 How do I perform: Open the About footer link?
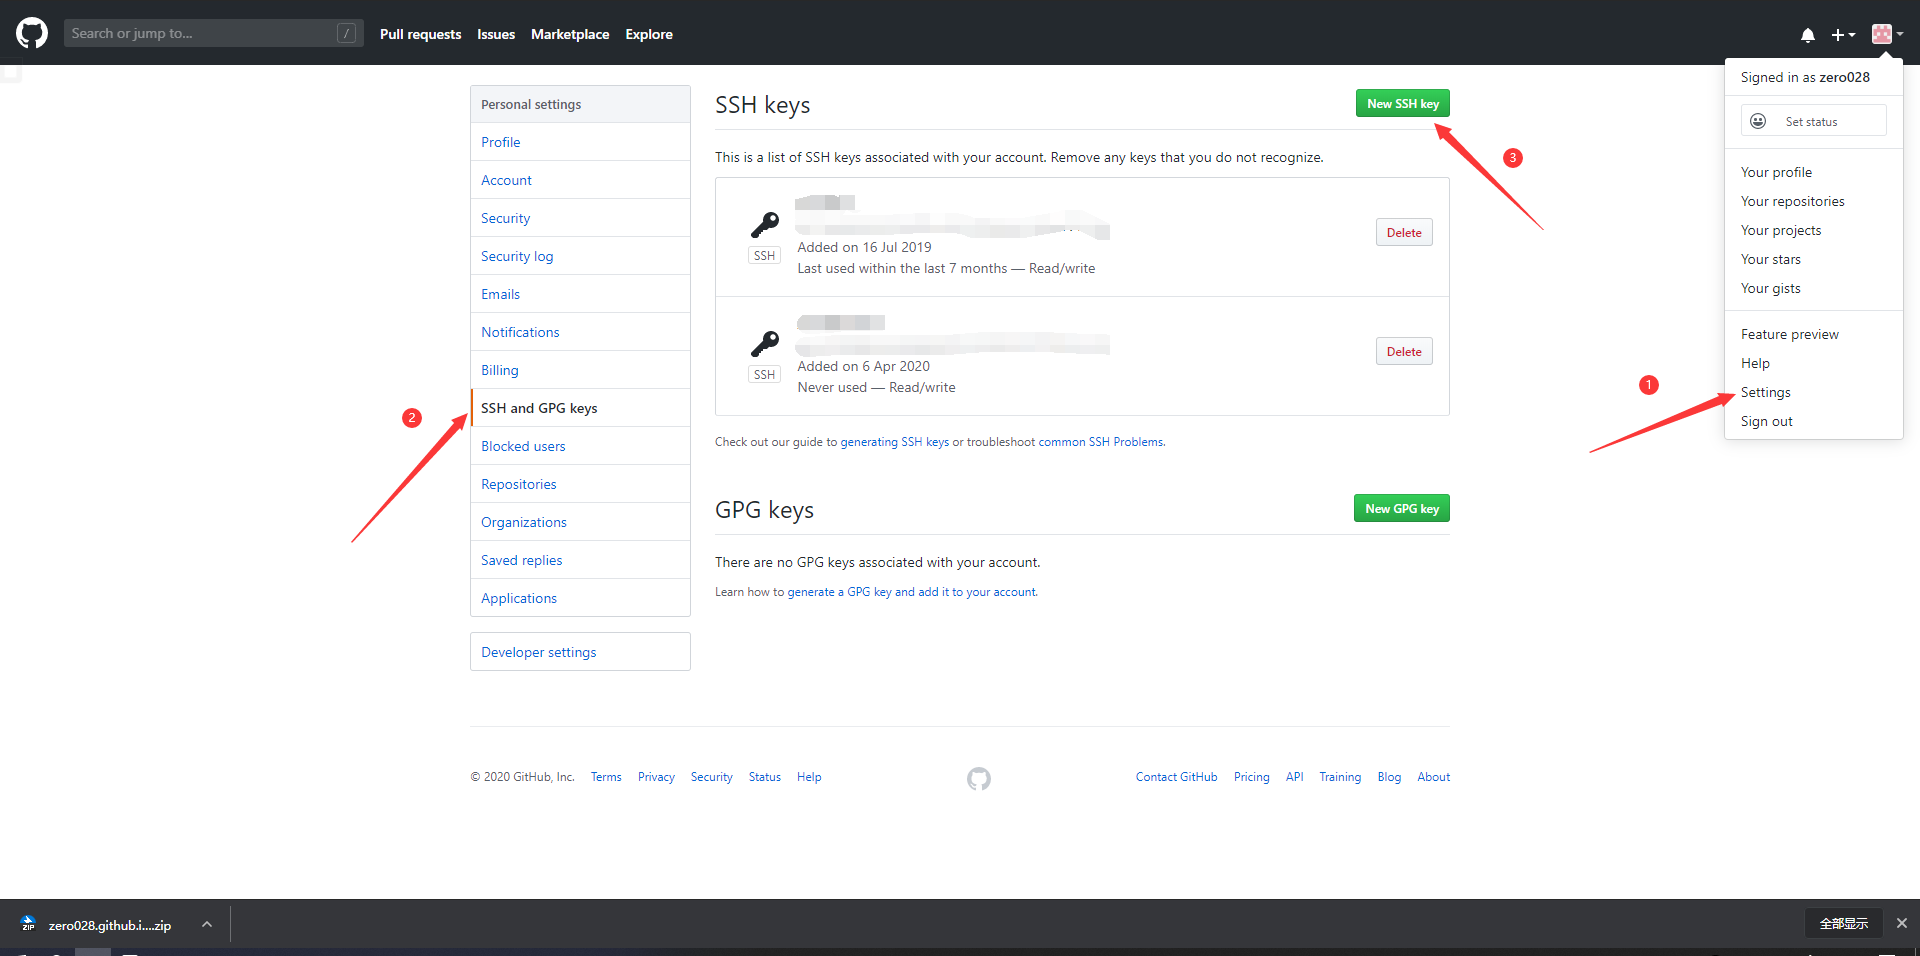point(1434,777)
